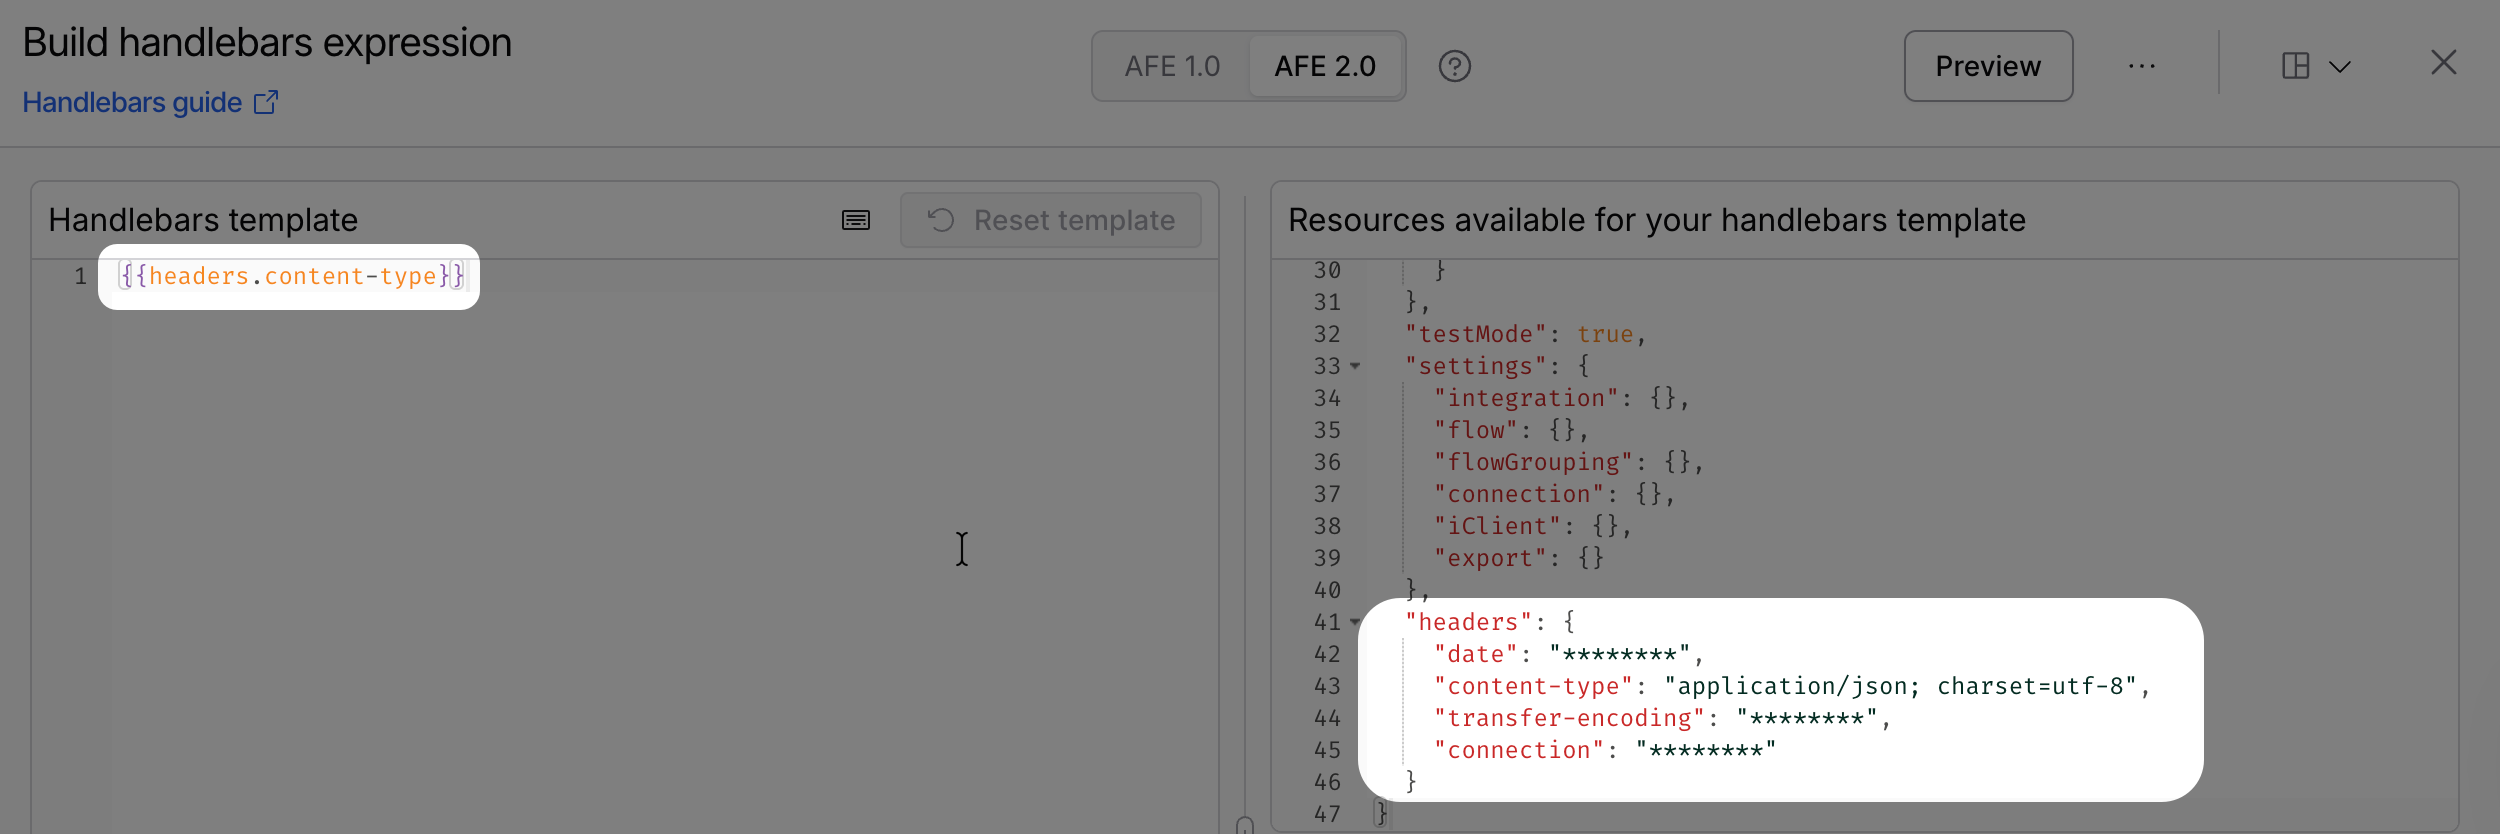Image resolution: width=2500 pixels, height=834 pixels.
Task: Expand the layout dropdown chevron
Action: 2340,67
